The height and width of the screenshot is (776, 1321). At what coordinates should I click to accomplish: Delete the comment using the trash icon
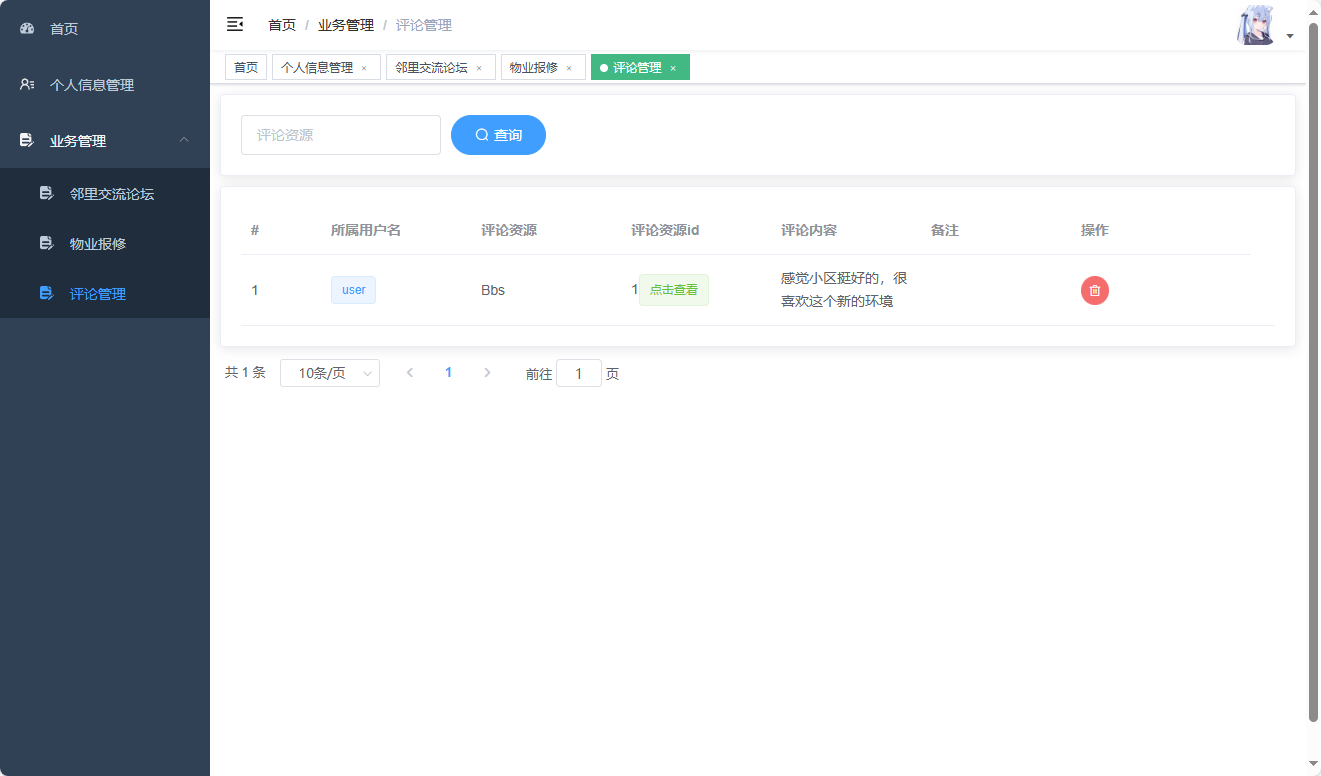(x=1095, y=290)
